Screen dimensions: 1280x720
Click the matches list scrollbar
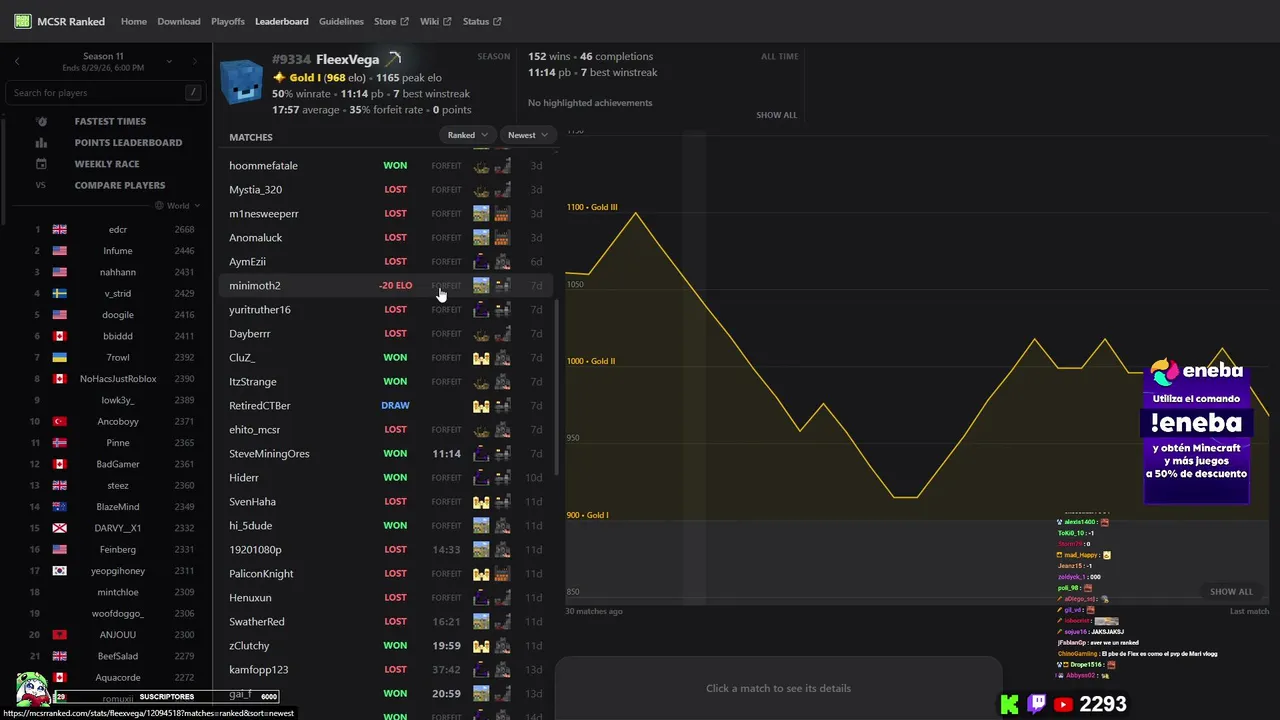556,385
